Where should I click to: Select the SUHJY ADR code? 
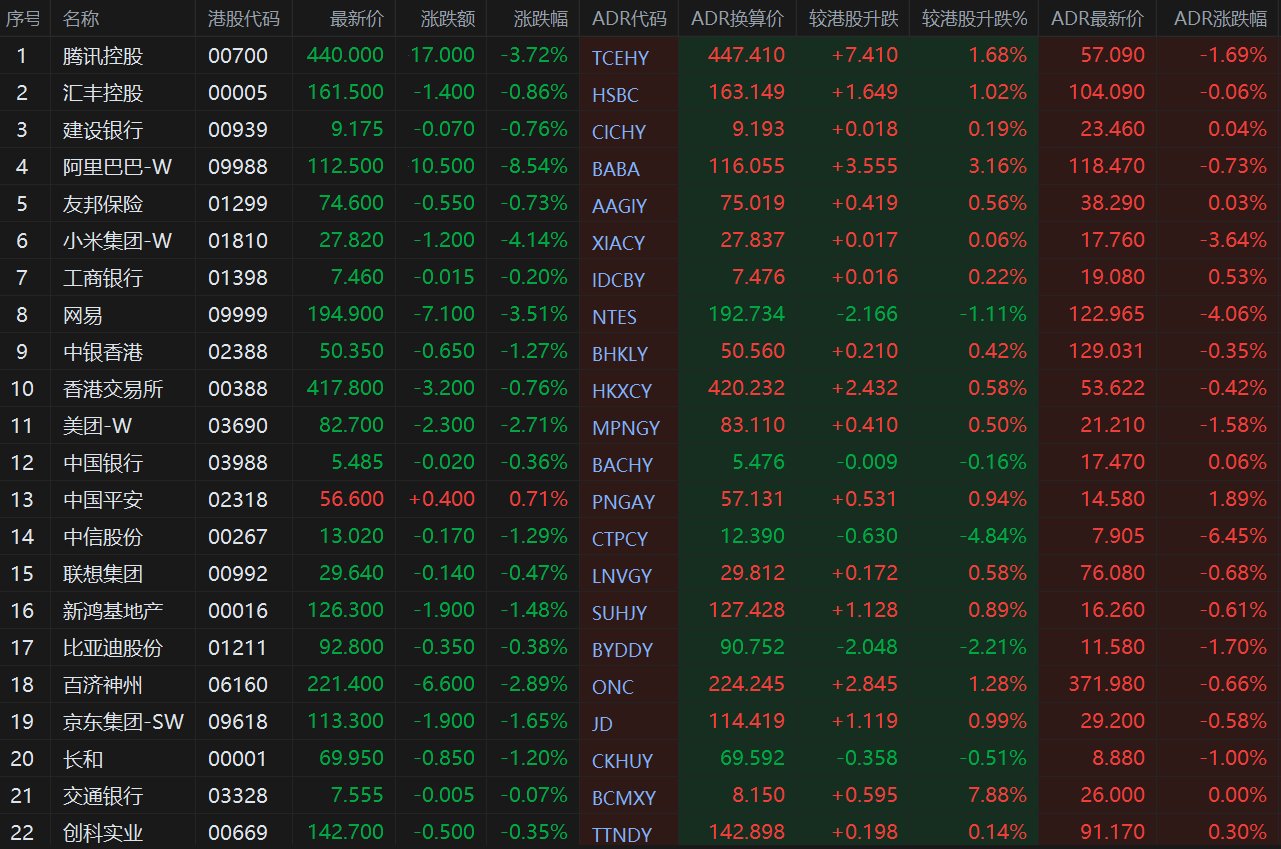620,613
